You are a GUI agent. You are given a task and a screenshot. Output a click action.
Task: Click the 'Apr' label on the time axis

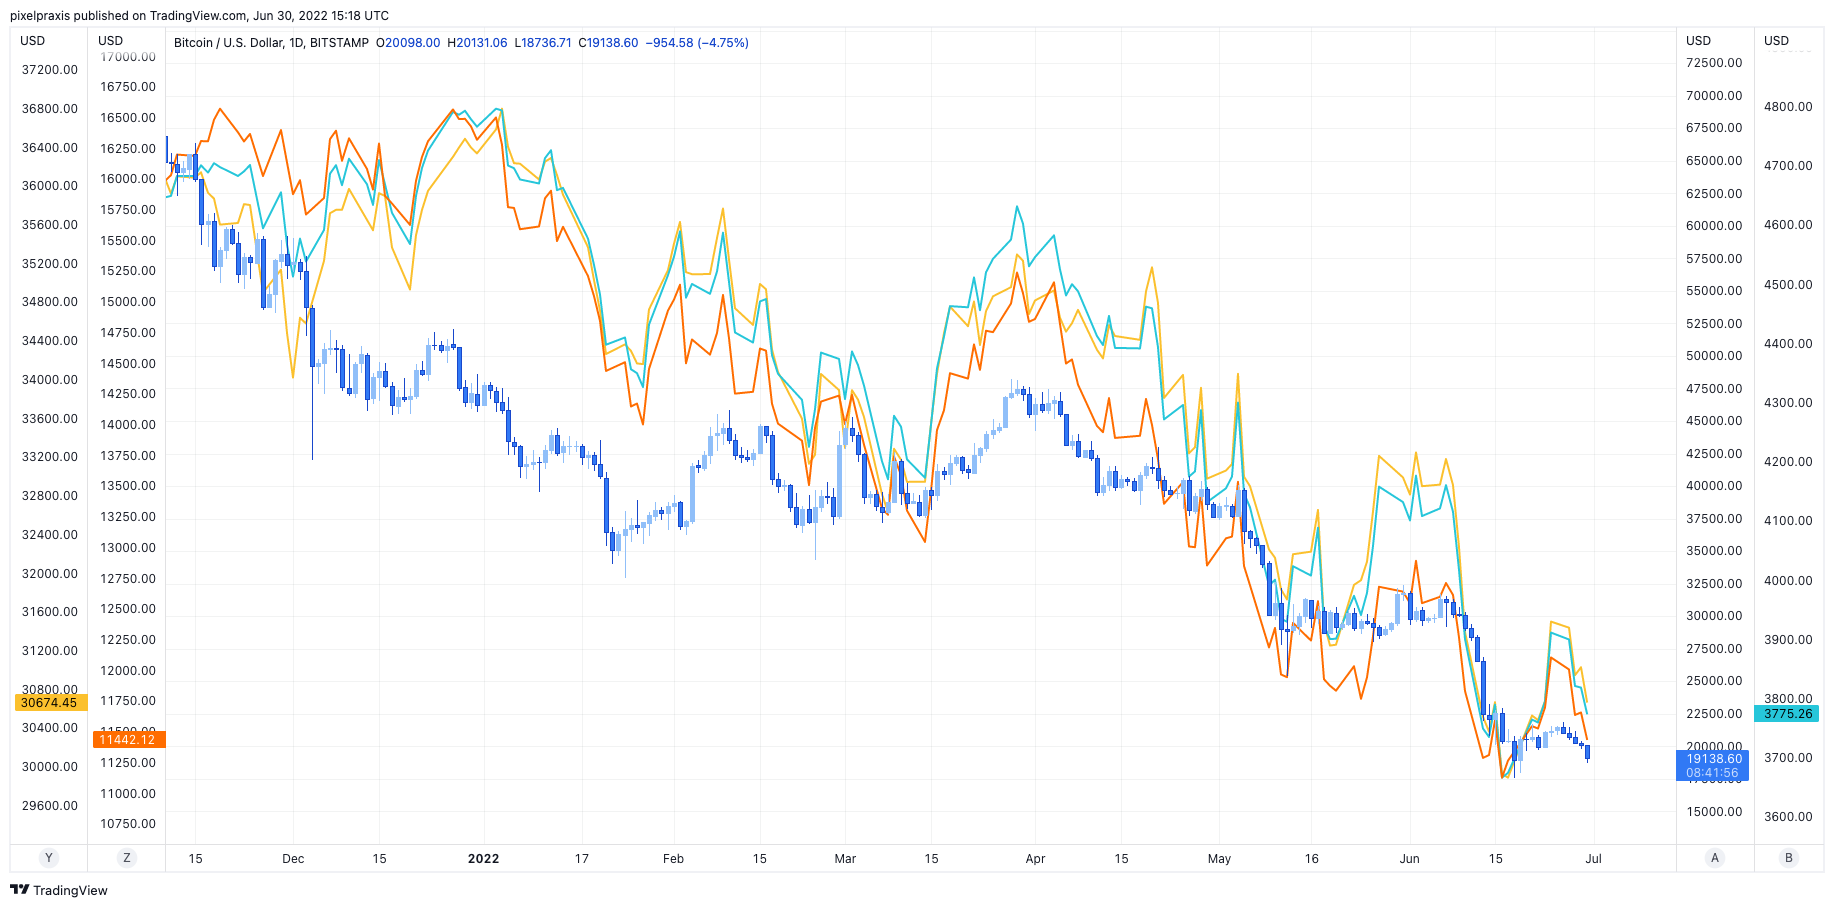[1035, 859]
